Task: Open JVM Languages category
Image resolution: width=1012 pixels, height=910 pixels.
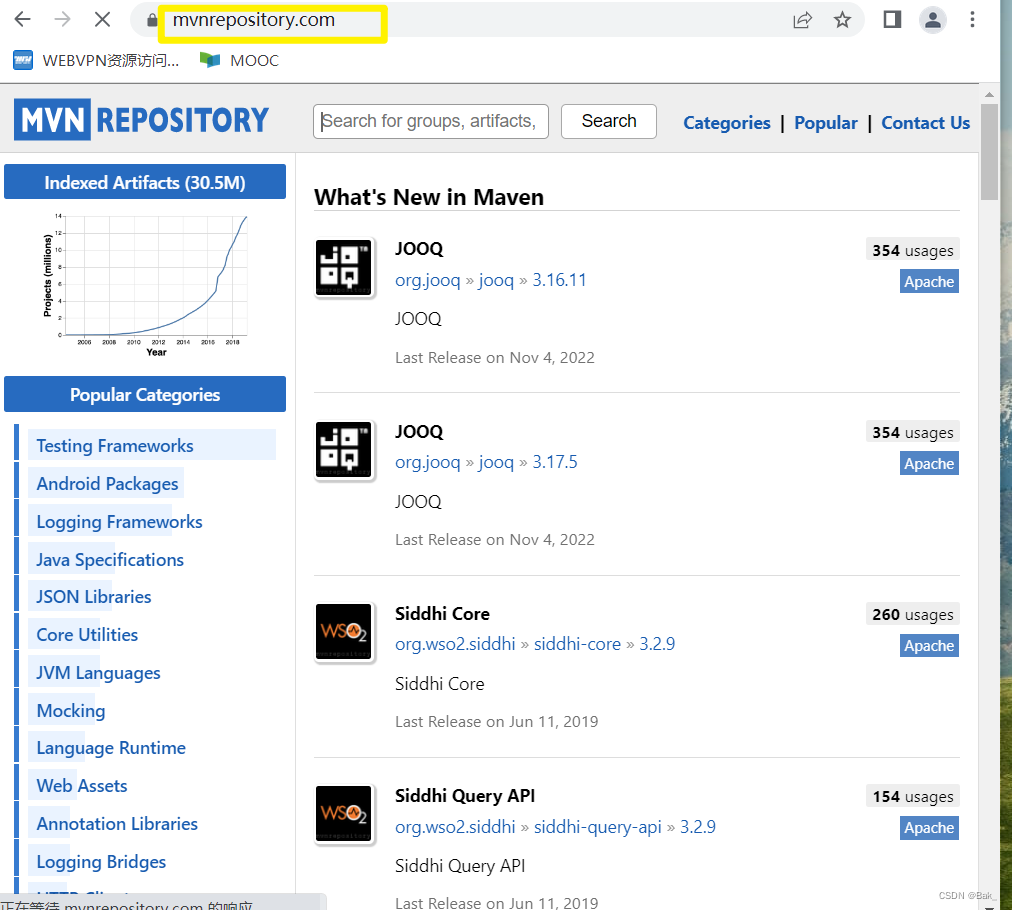Action: coord(98,673)
